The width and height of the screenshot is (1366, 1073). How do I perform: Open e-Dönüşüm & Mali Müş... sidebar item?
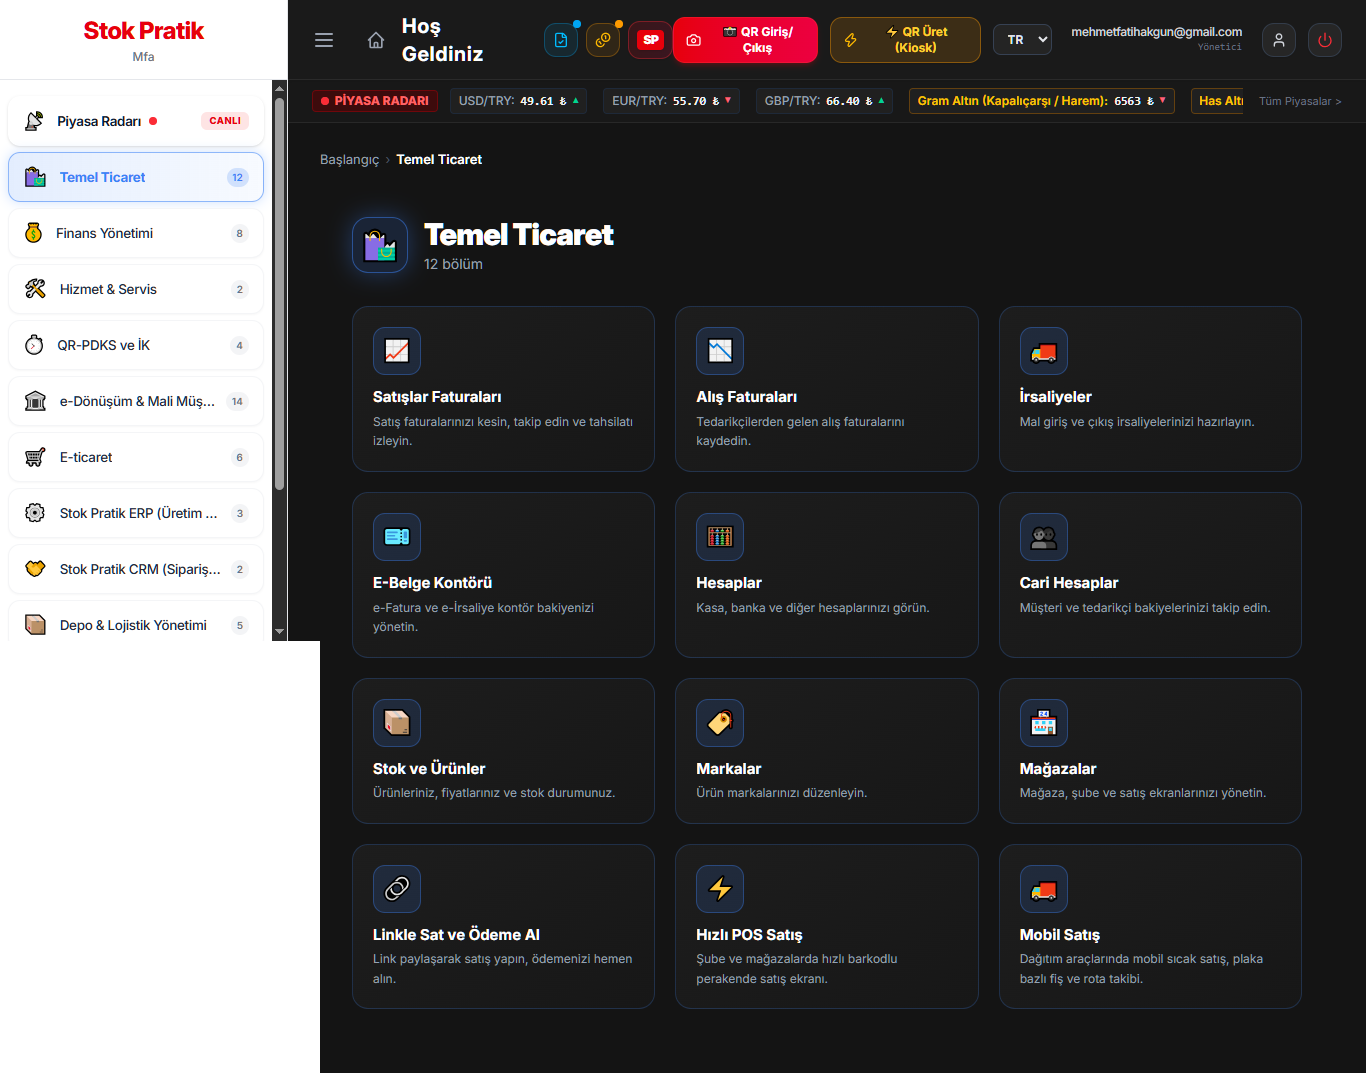[136, 401]
